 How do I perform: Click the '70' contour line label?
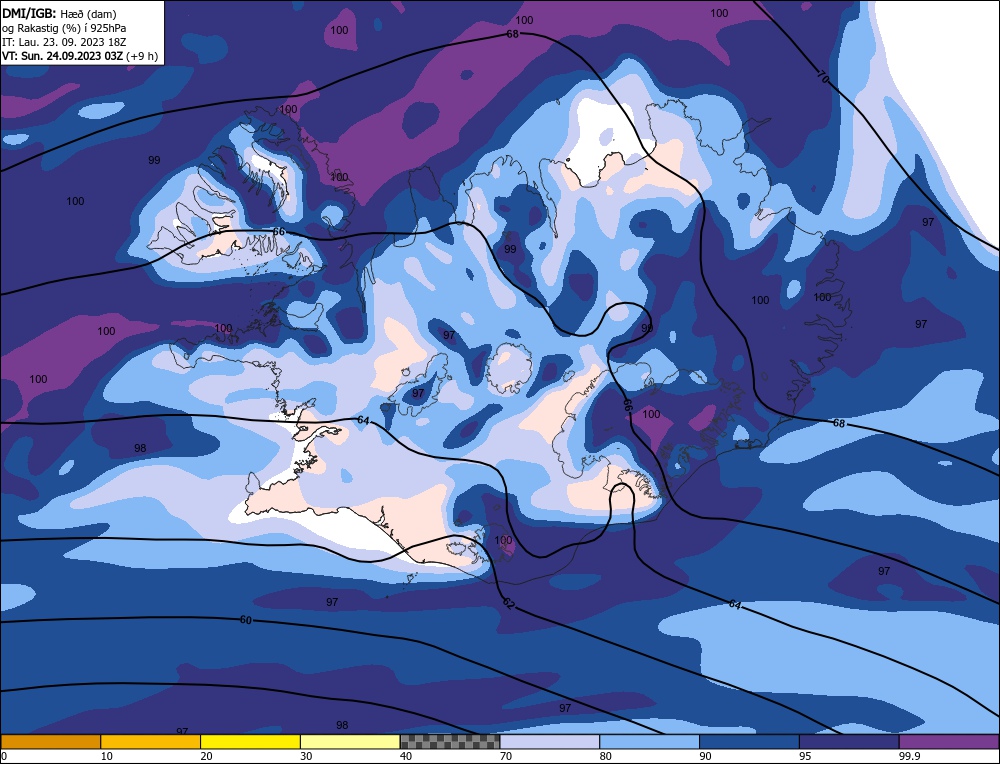point(823,78)
